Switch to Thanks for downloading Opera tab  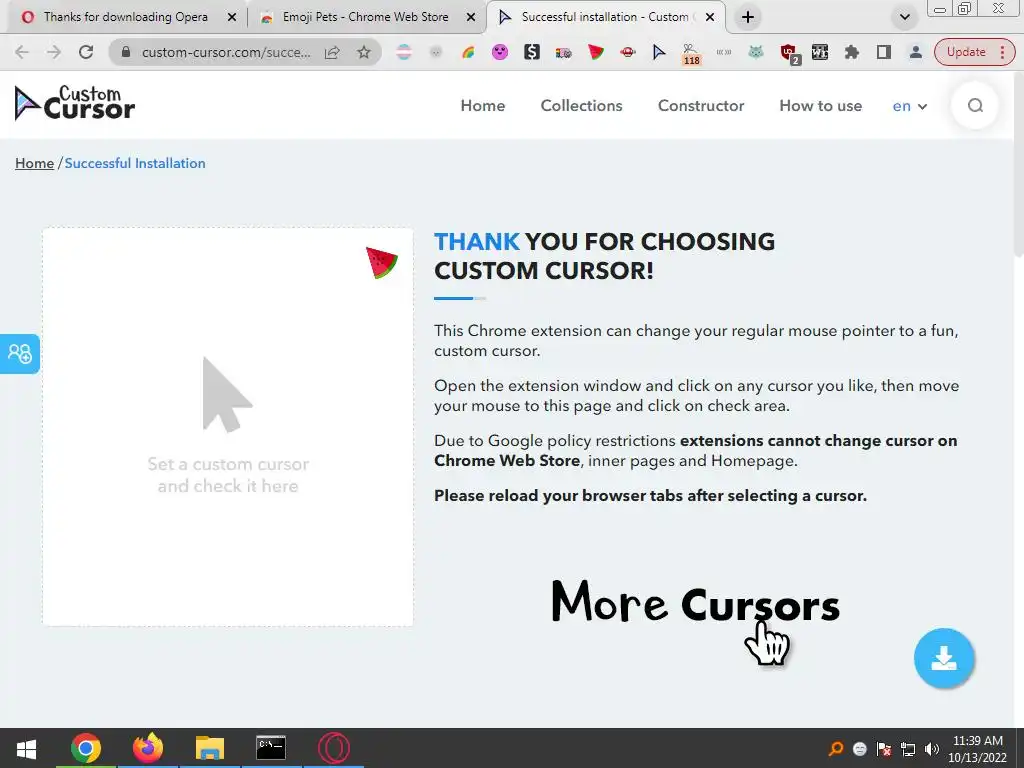125,17
